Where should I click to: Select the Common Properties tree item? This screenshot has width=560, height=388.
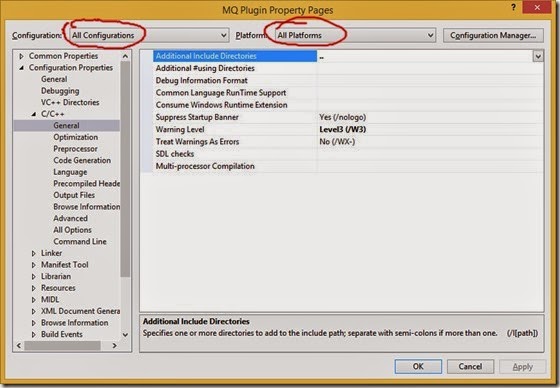pyautogui.click(x=63, y=56)
